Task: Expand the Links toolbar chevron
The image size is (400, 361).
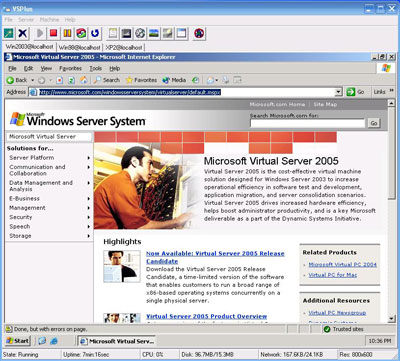Action: (392, 91)
